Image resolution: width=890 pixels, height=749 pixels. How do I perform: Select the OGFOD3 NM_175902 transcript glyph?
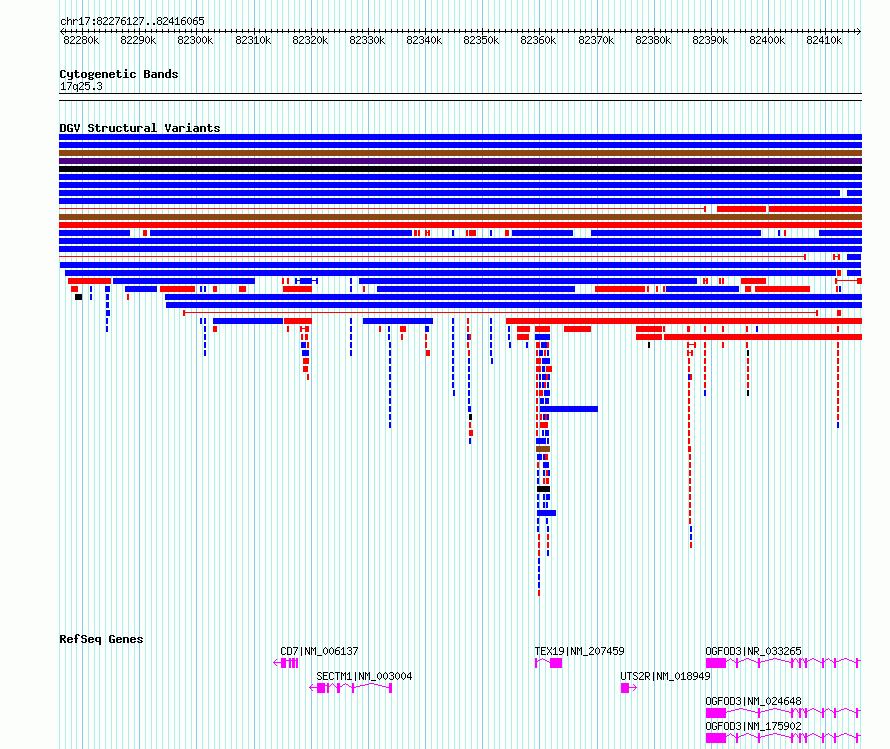click(783, 738)
